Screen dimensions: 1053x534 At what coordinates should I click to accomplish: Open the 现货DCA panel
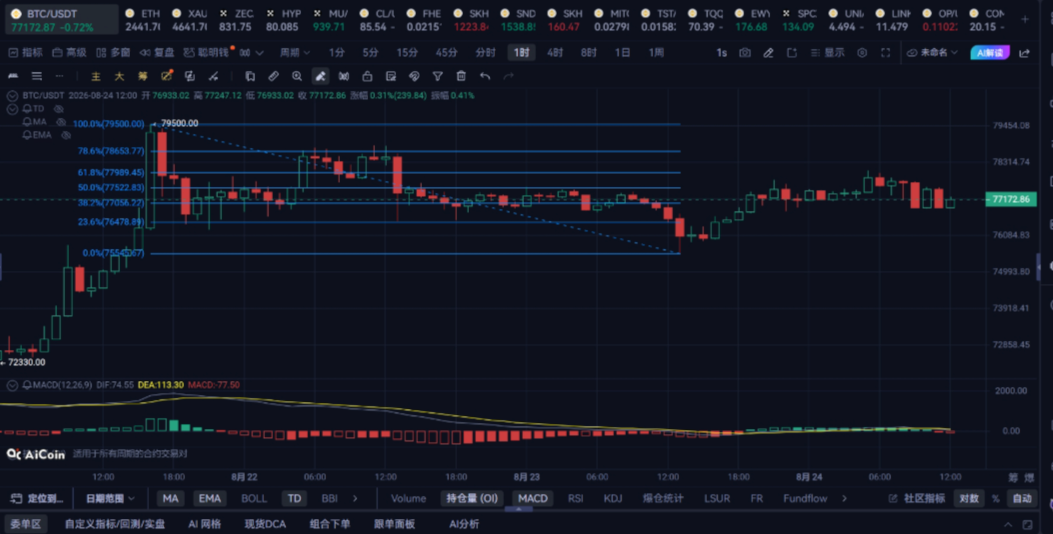[265, 524]
